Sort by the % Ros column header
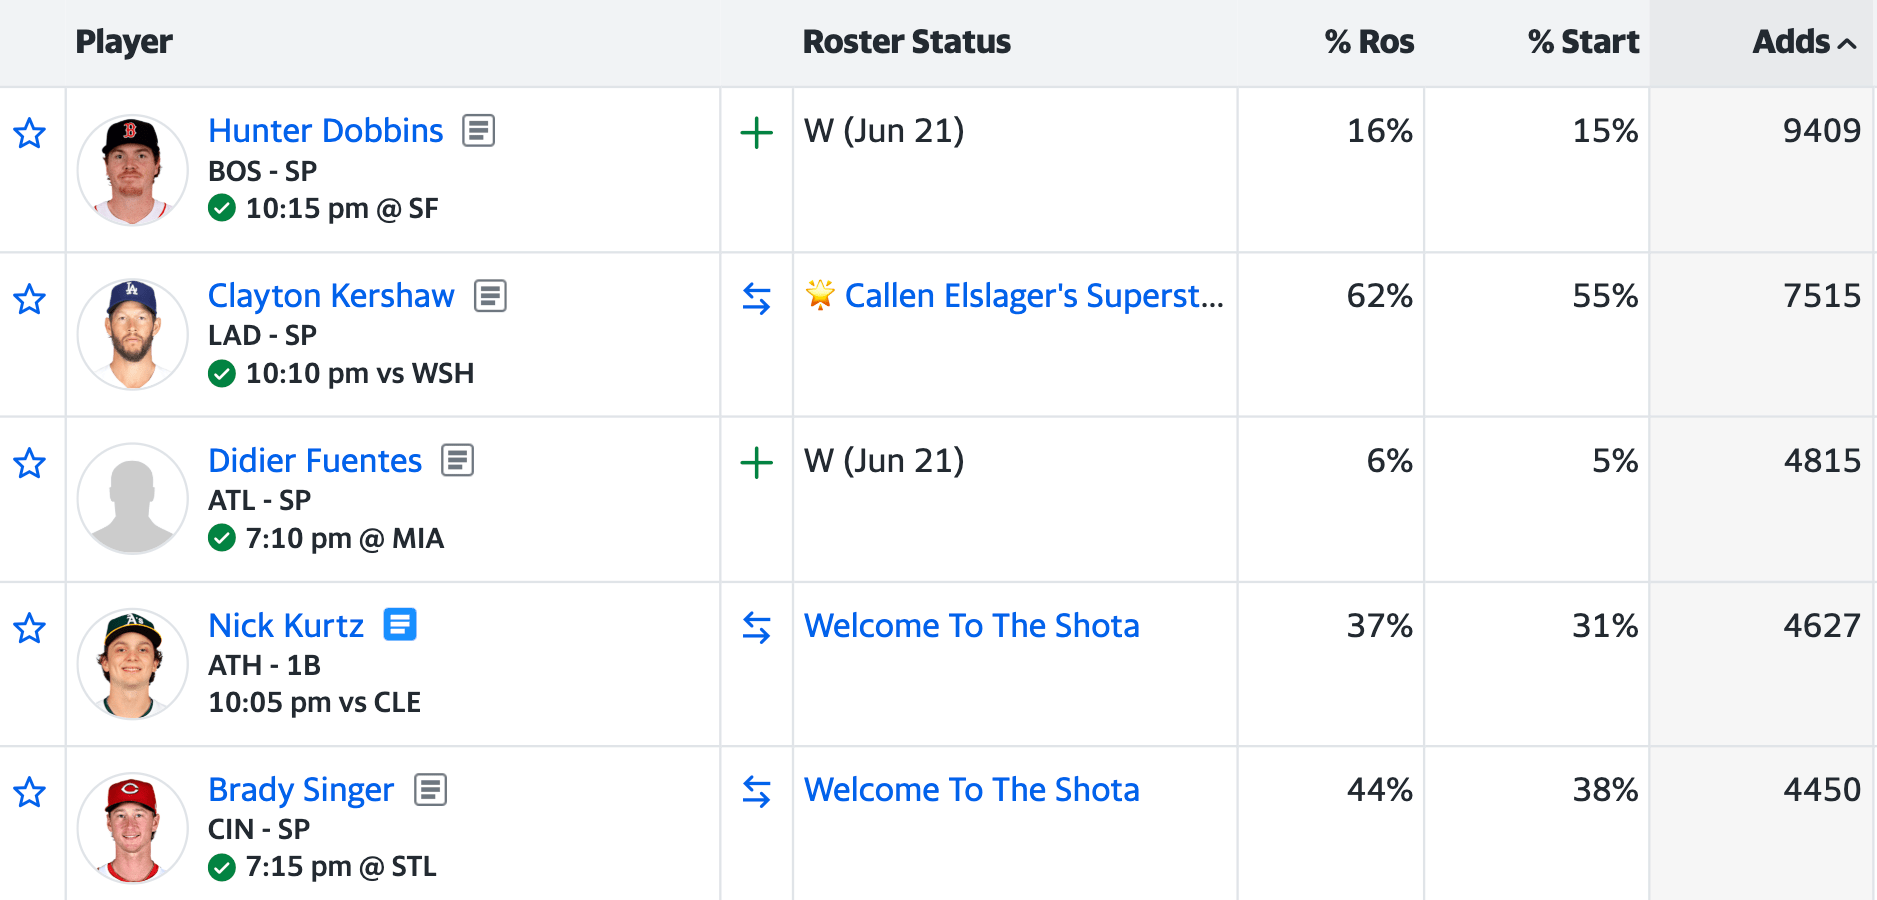The width and height of the screenshot is (1877, 900). pos(1368,42)
